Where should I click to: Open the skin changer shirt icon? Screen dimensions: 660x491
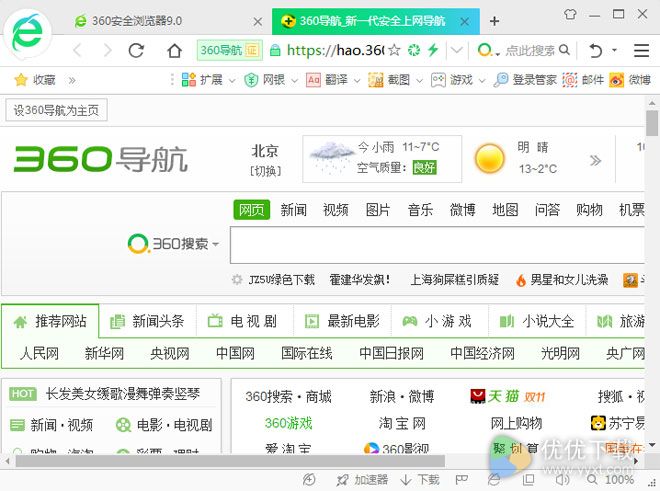[570, 14]
